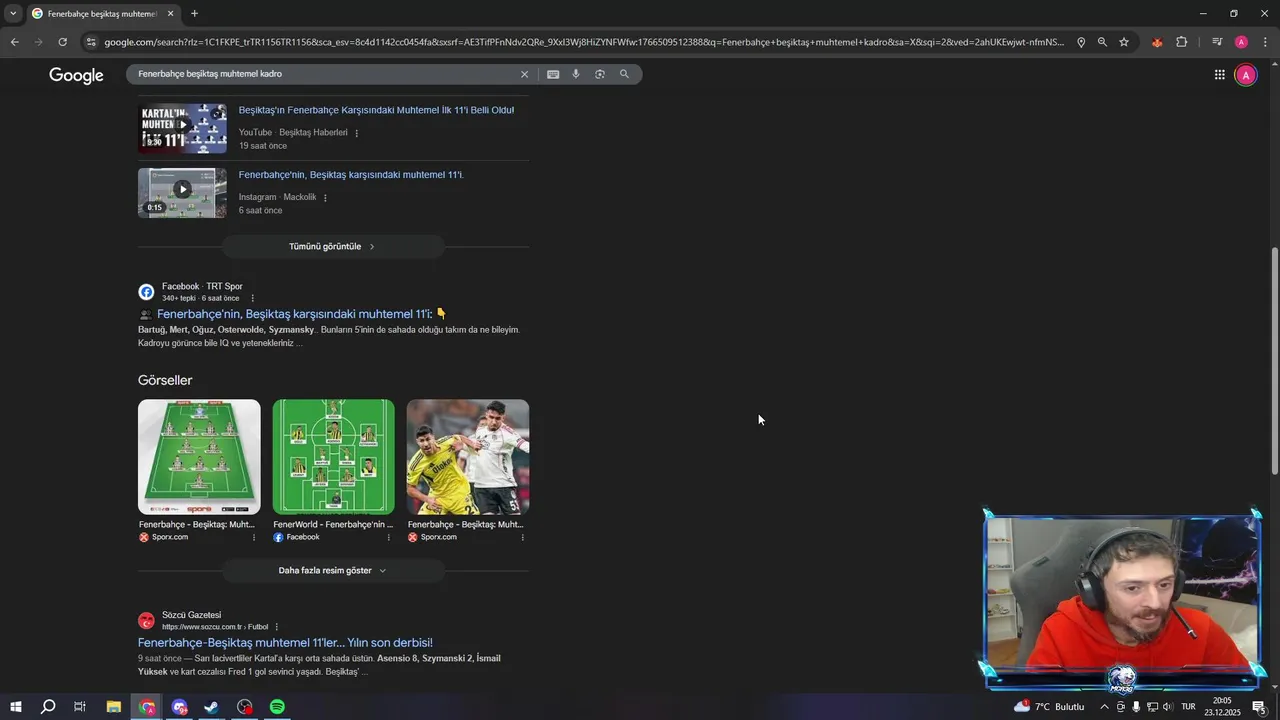Open more options for Sporx players photo
The image size is (1280, 720).
click(523, 537)
